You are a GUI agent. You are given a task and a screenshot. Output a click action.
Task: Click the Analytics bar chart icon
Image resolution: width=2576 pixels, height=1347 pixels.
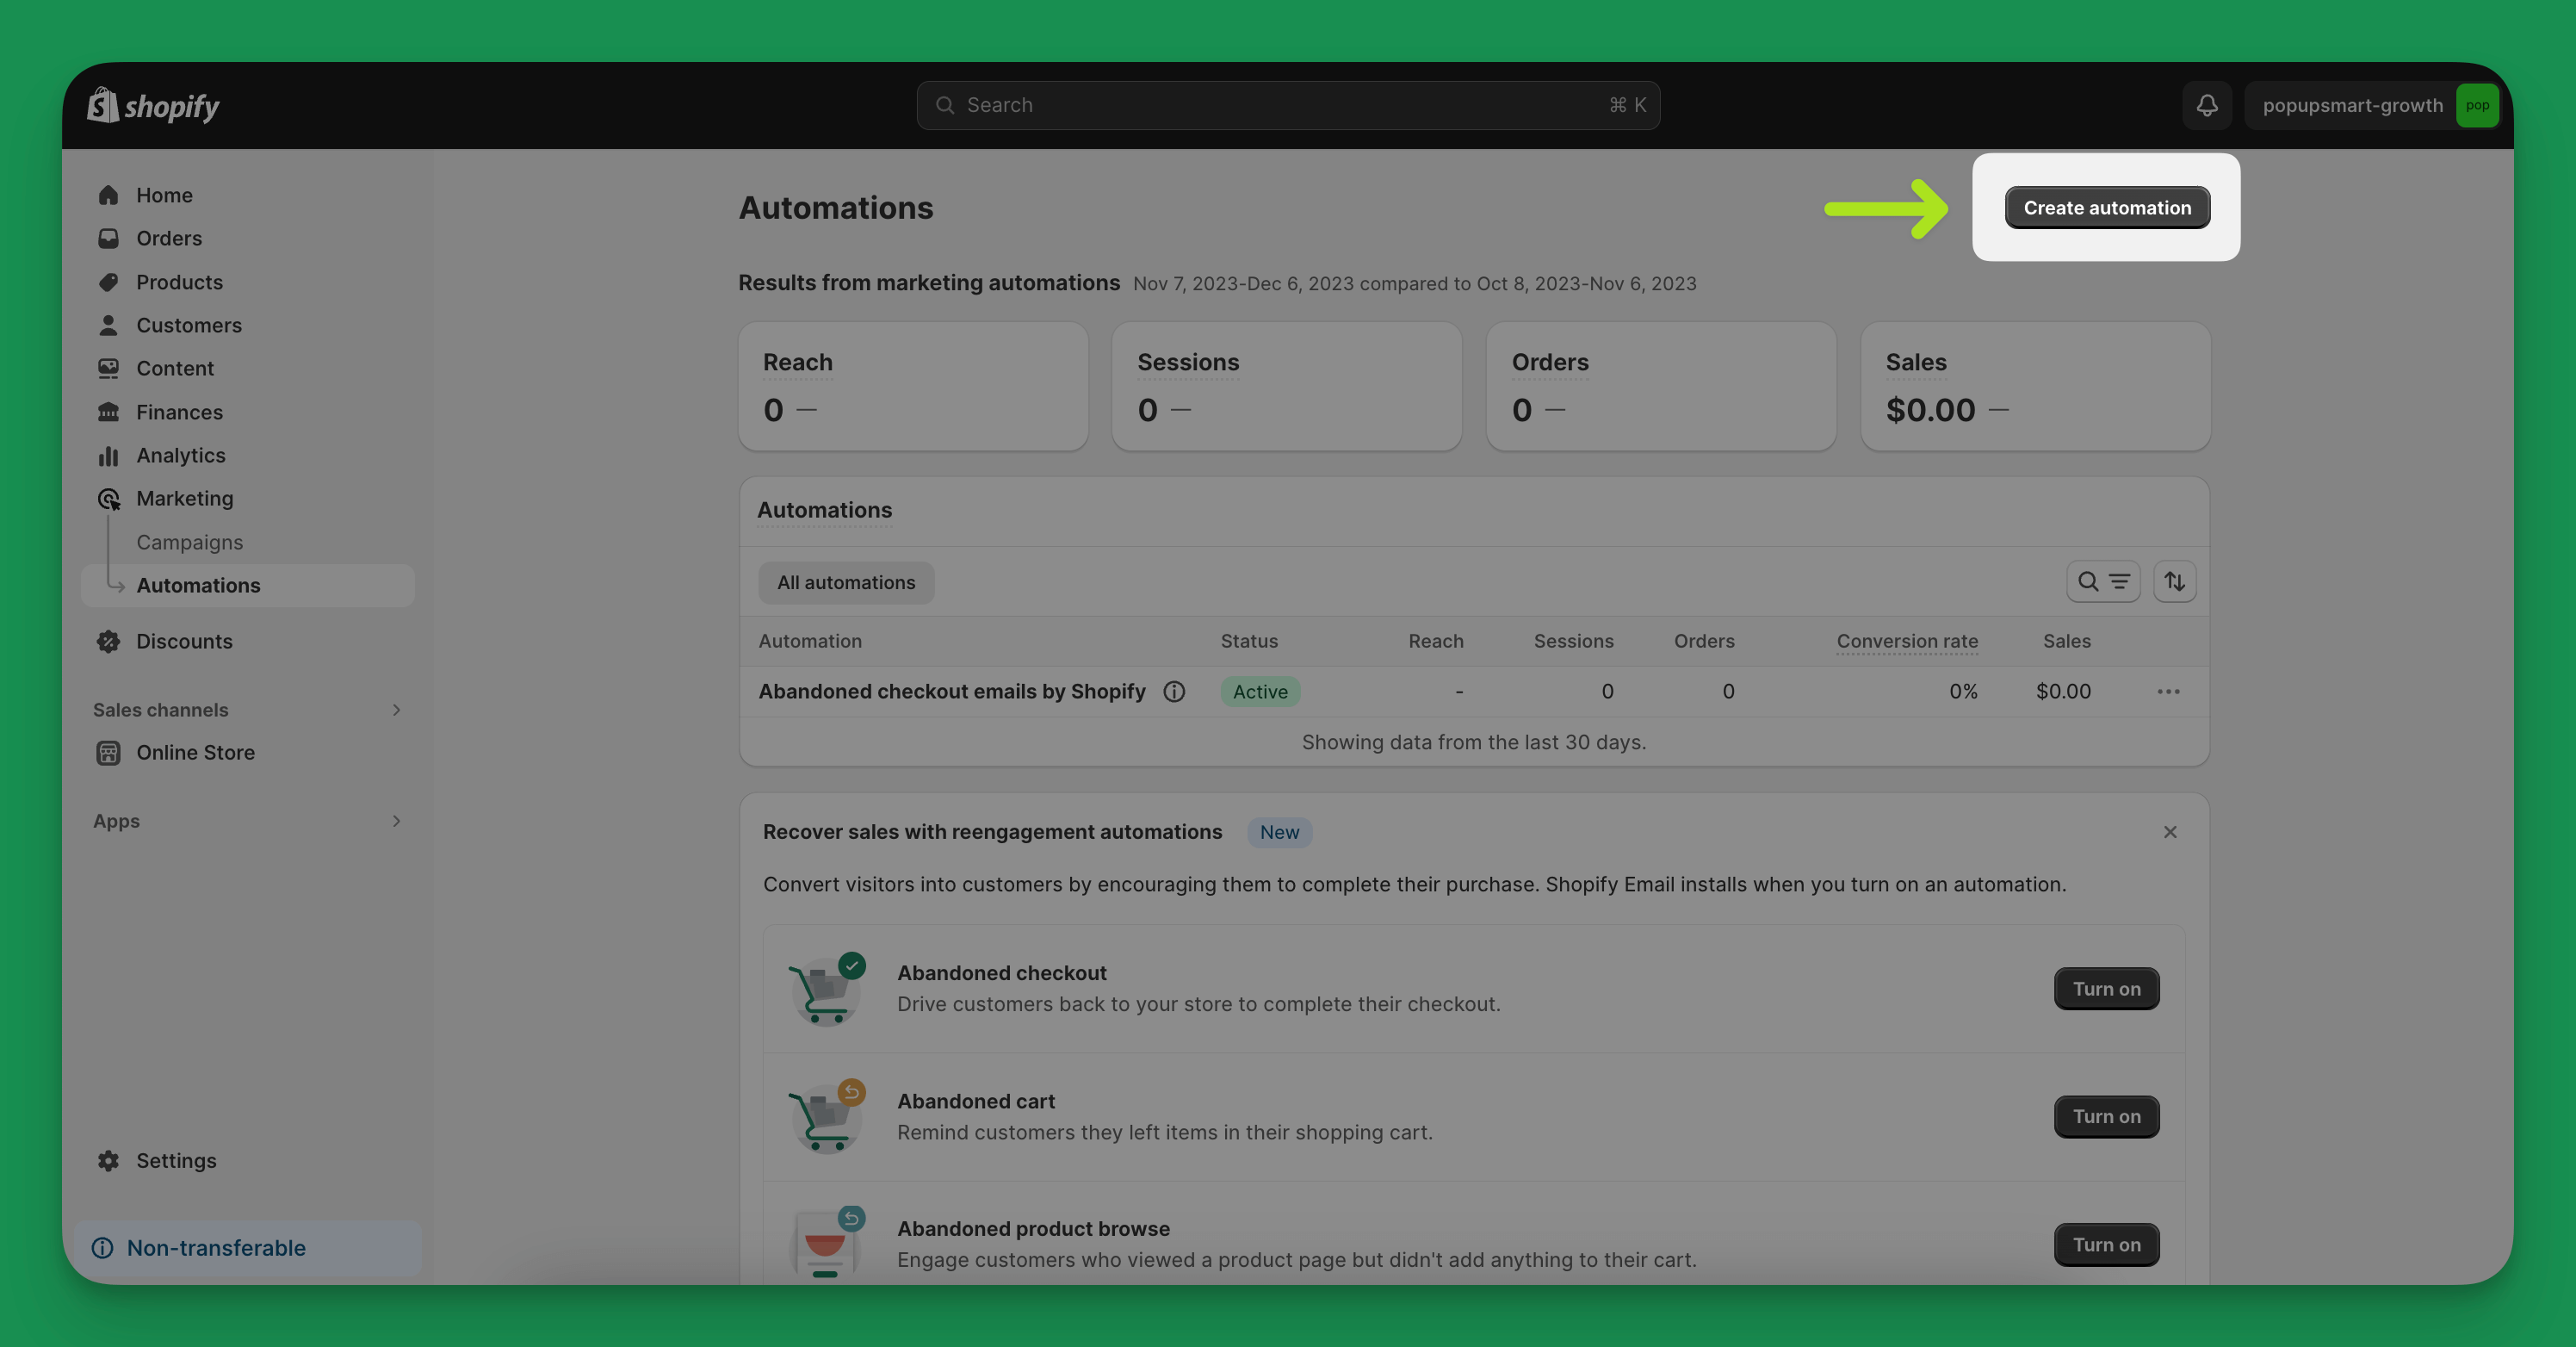[108, 455]
